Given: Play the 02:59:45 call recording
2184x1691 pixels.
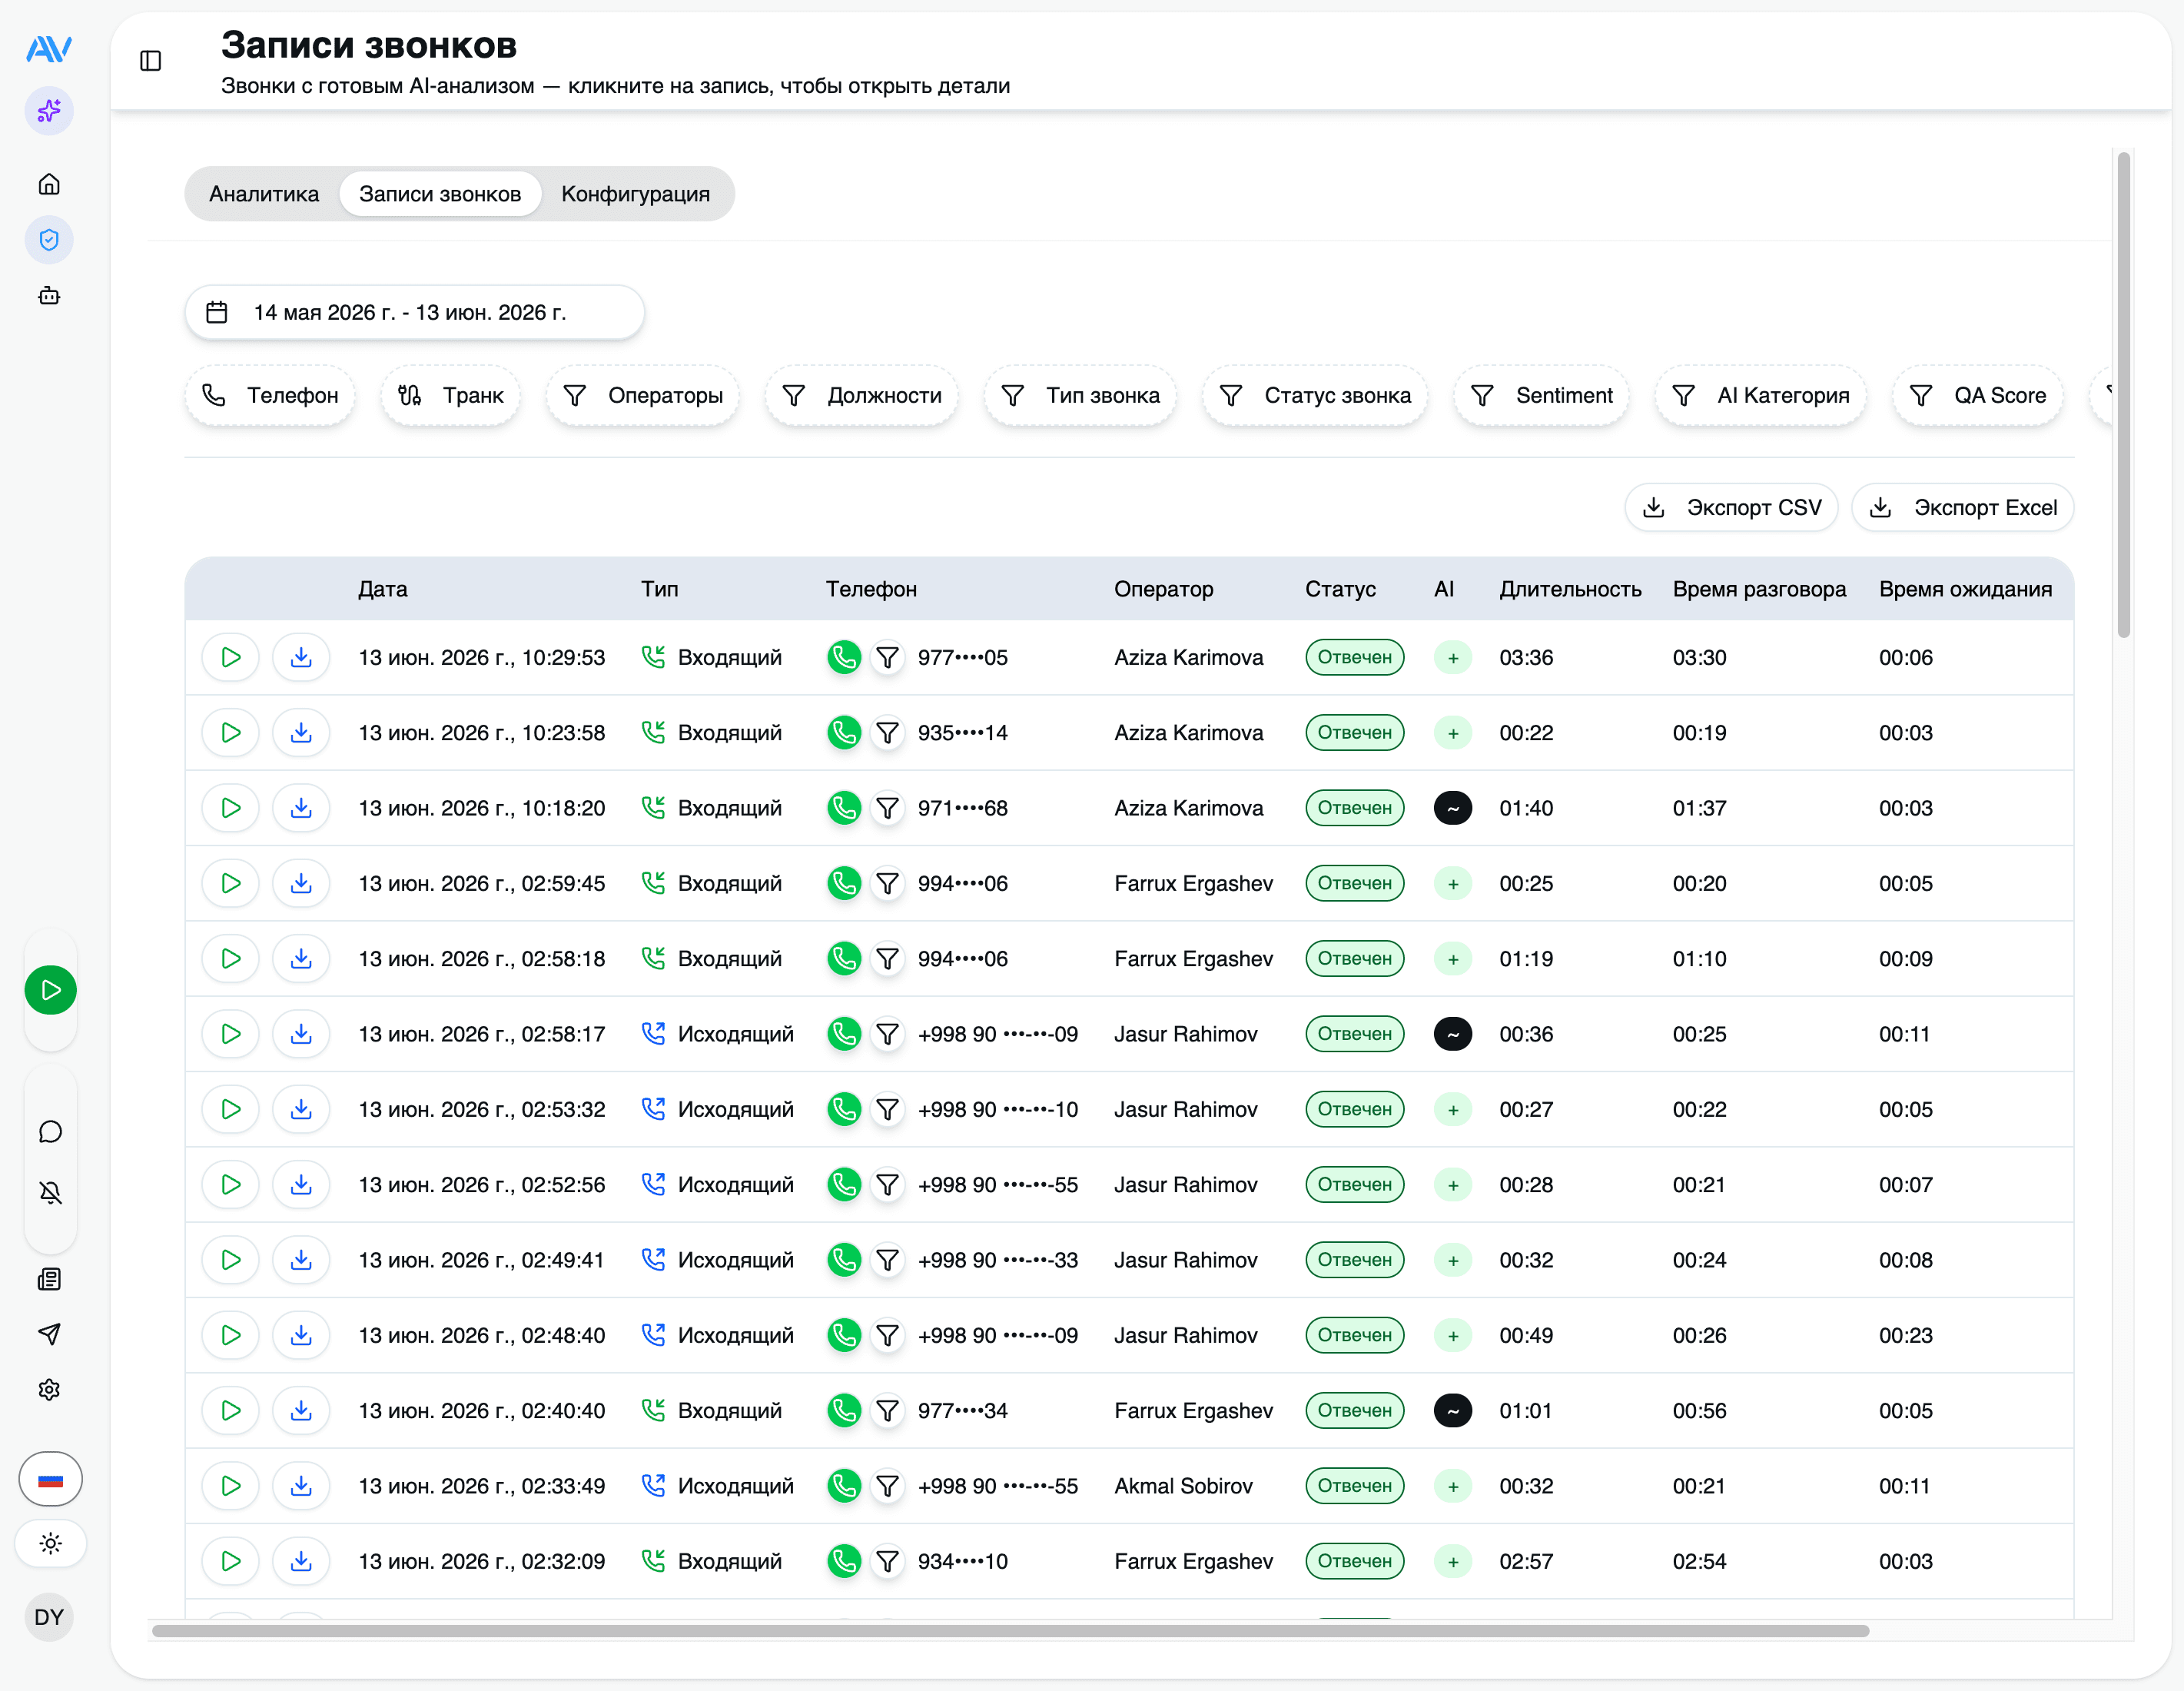Looking at the screenshot, I should (x=231, y=884).
